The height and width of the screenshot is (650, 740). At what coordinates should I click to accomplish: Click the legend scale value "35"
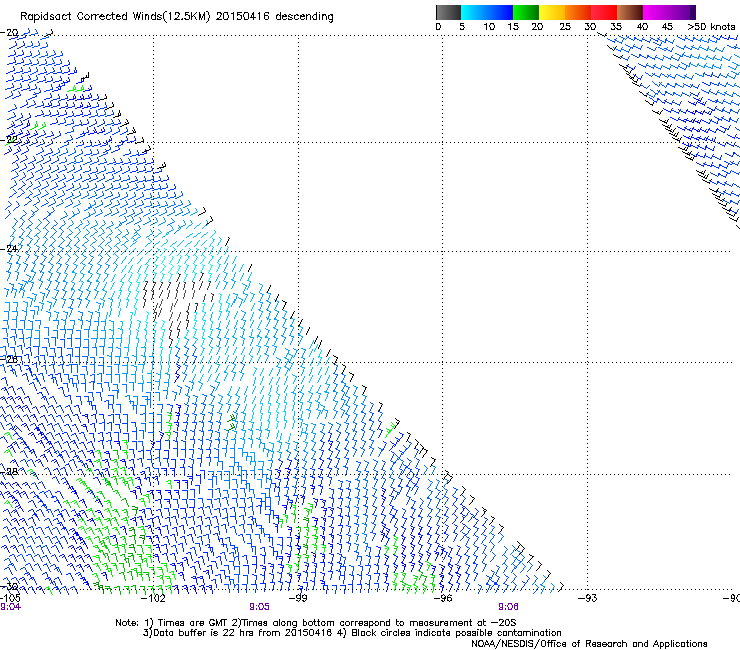click(616, 27)
